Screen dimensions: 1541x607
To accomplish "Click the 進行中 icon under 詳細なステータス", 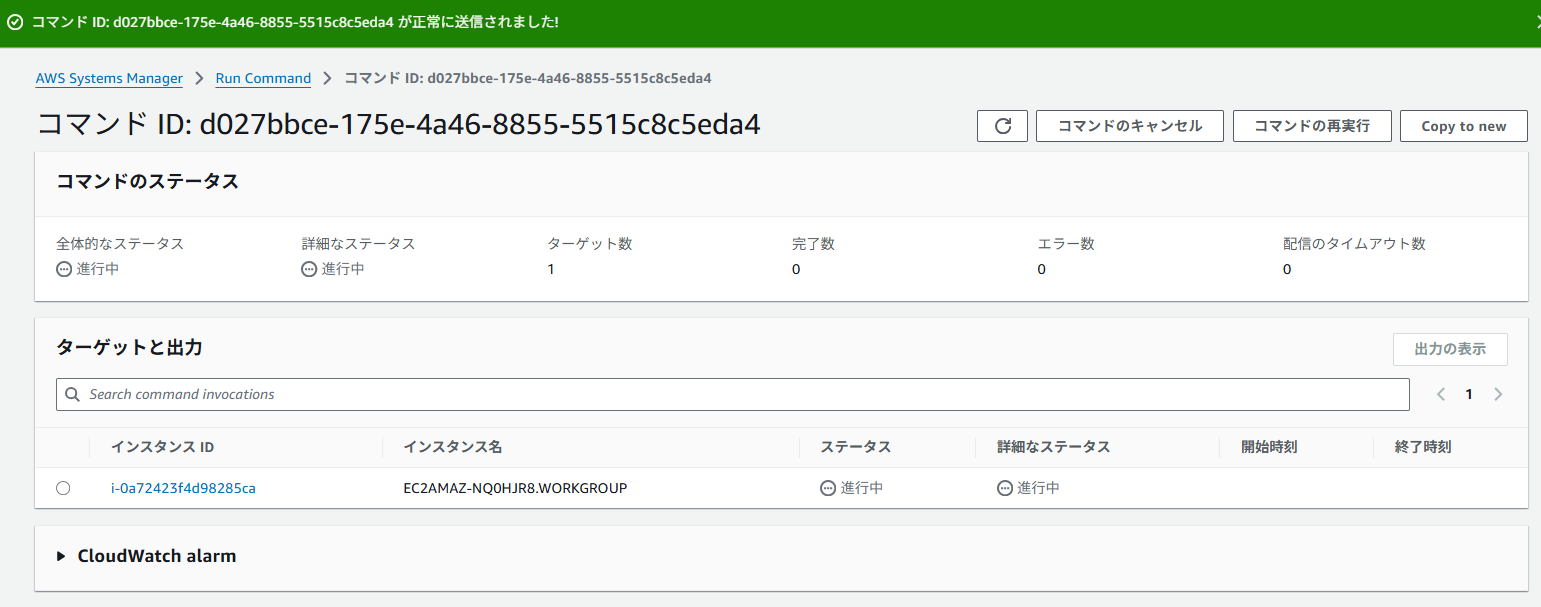I will pyautogui.click(x=309, y=268).
